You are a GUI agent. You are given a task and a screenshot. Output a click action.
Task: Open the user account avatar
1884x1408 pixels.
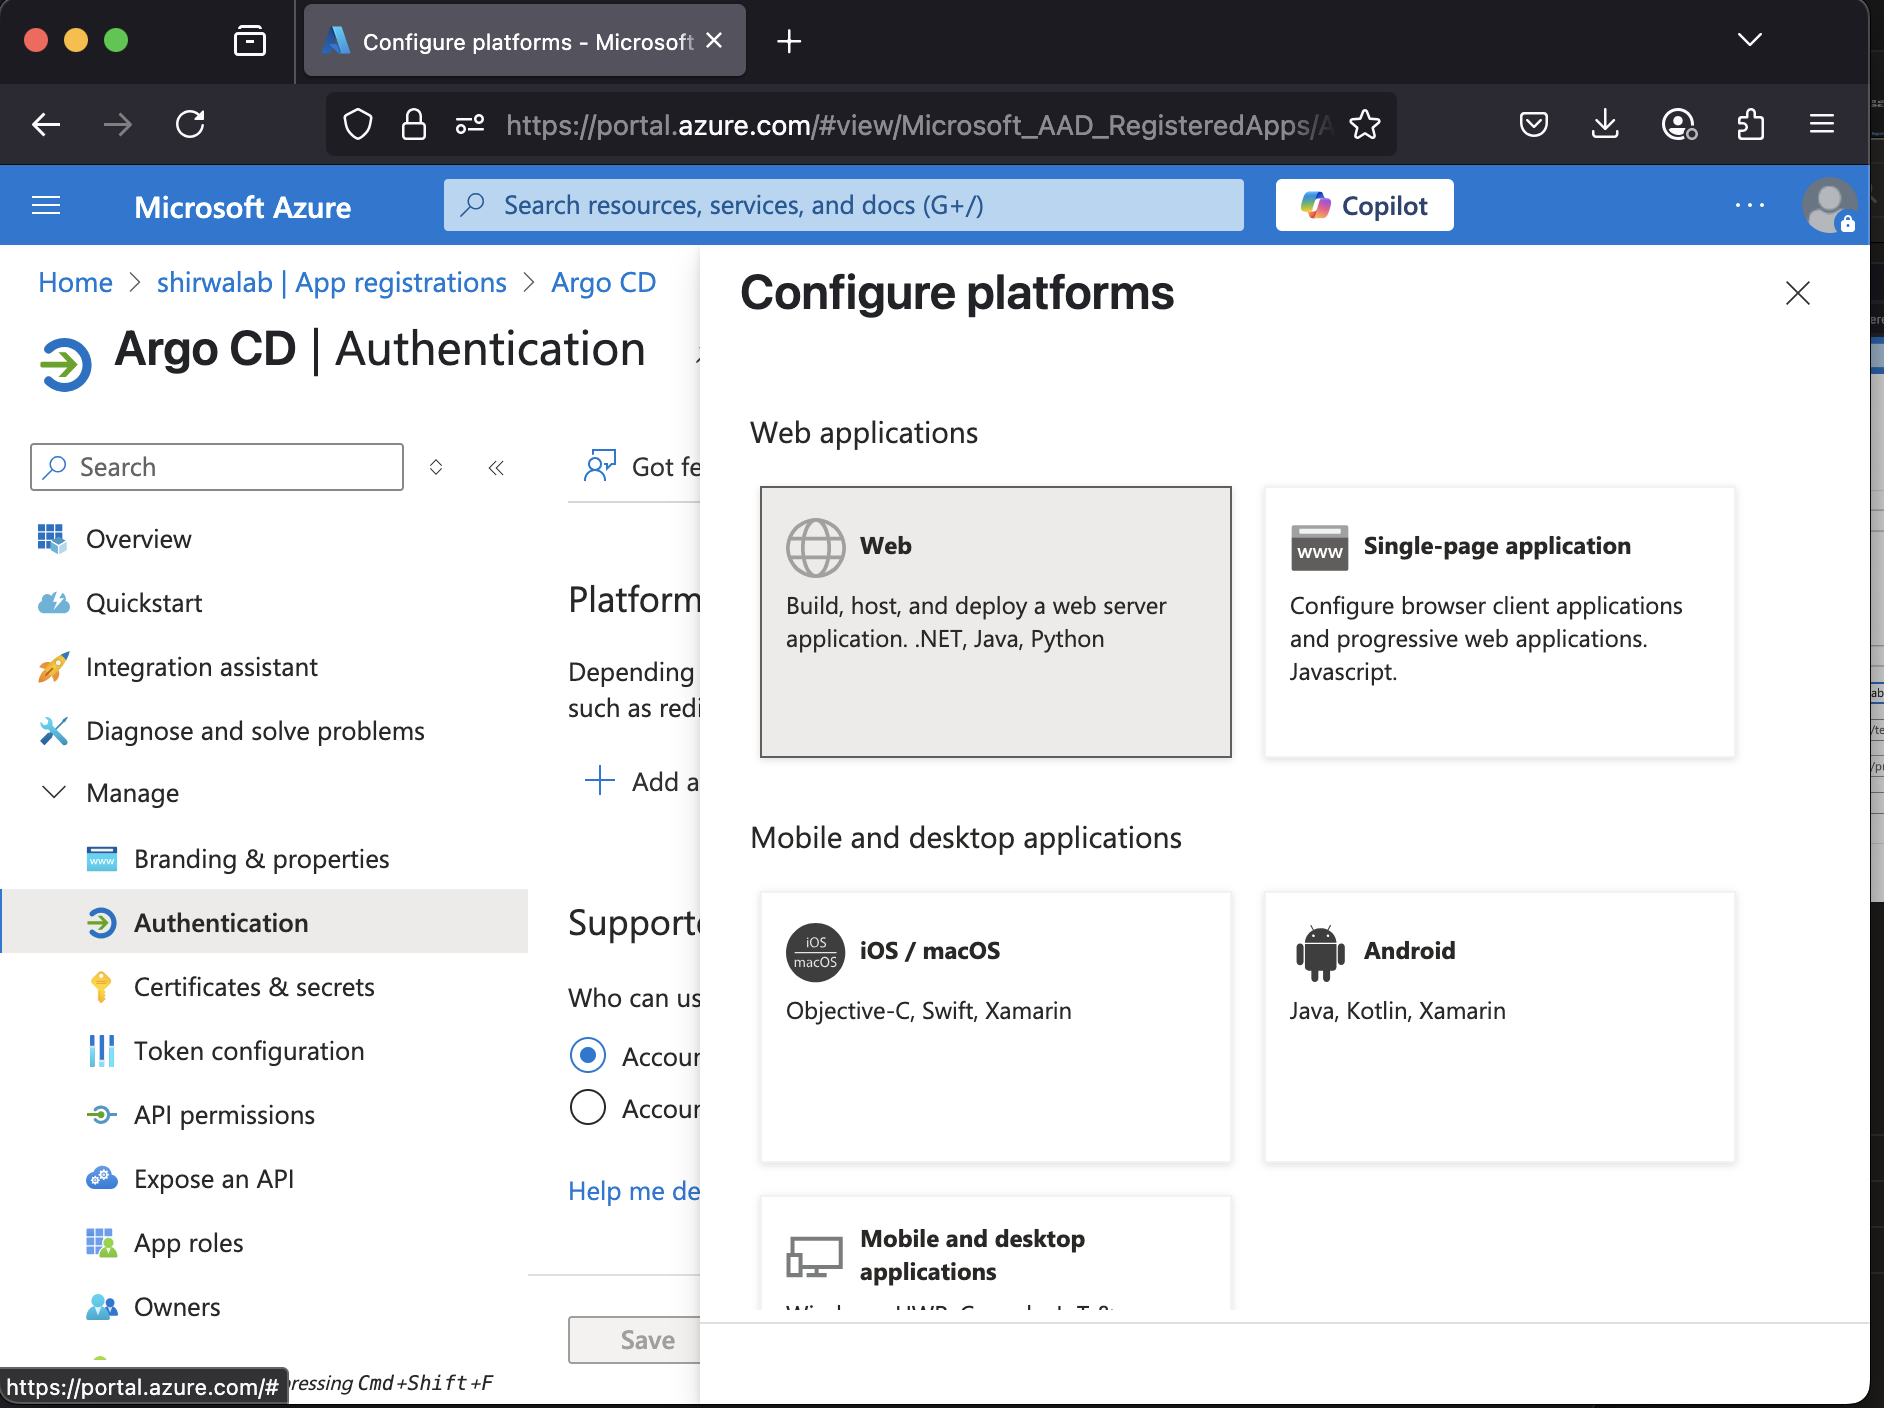[x=1829, y=205]
